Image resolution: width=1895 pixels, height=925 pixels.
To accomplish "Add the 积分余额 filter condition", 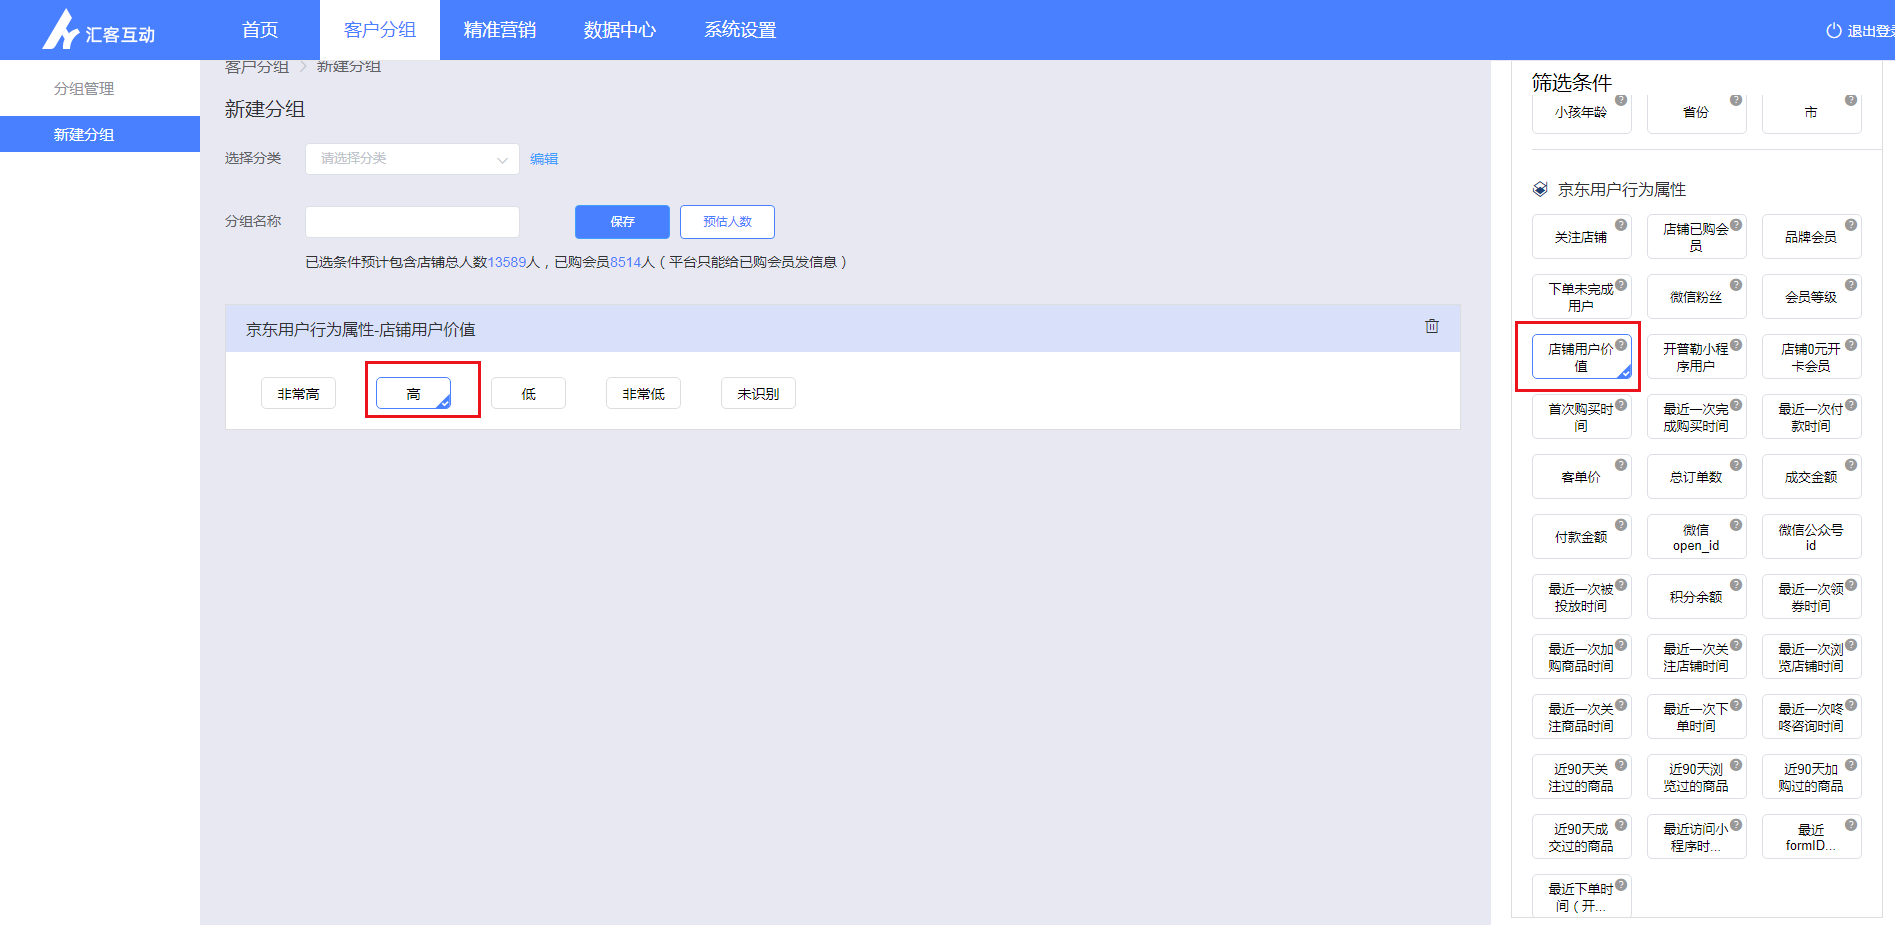I will pyautogui.click(x=1696, y=597).
